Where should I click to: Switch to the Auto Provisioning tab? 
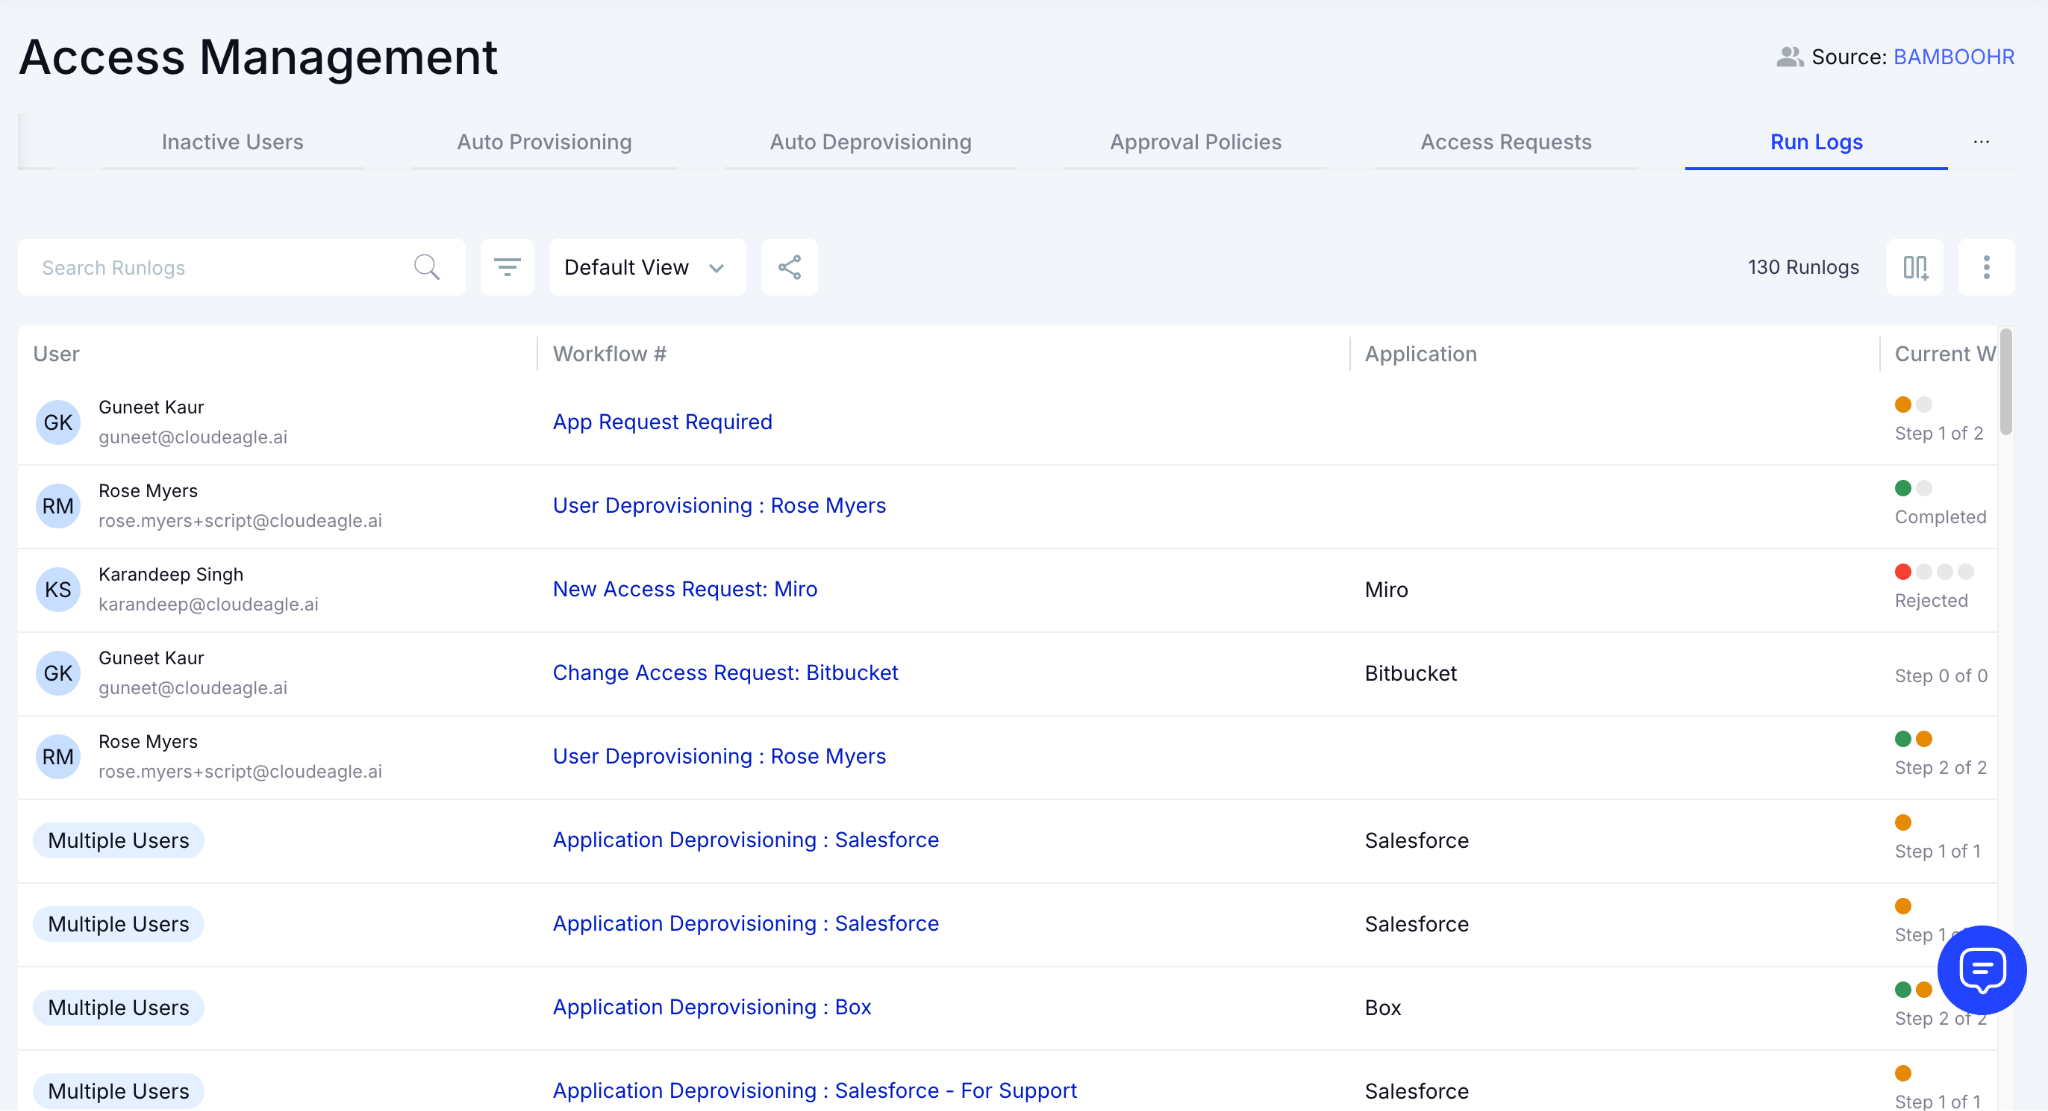pos(544,142)
